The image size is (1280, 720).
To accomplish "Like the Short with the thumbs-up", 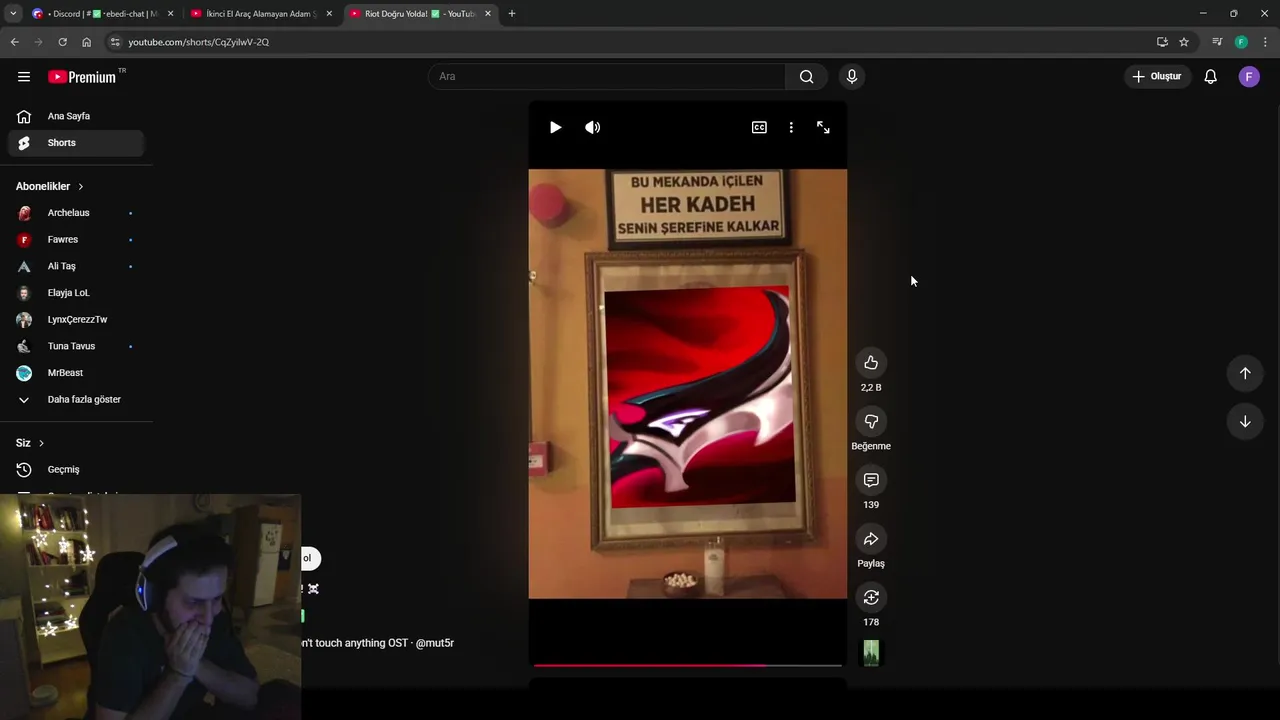I will point(871,363).
